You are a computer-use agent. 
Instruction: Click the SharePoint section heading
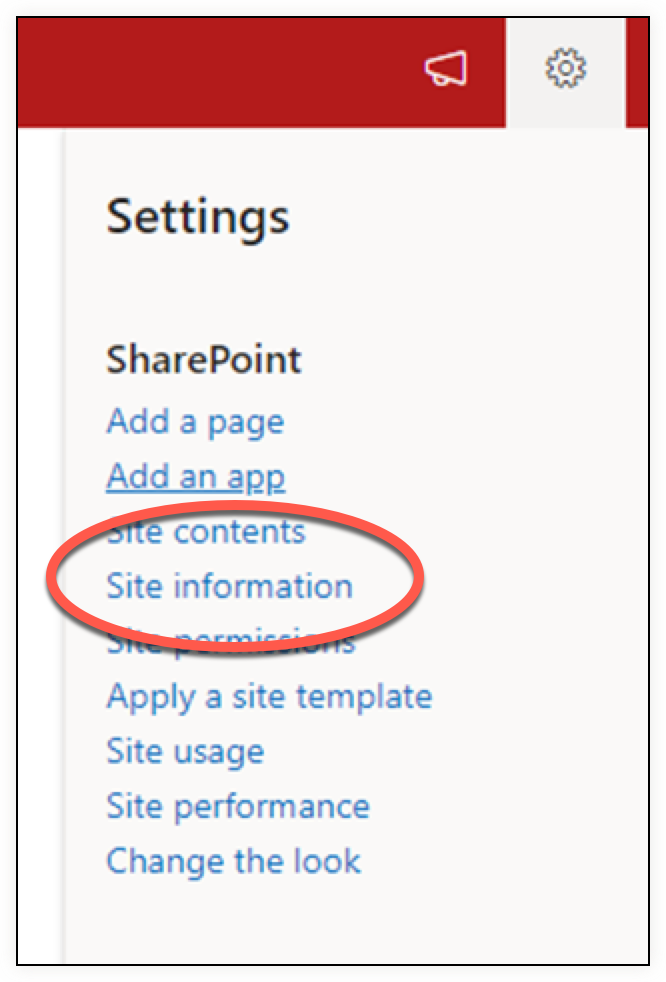pos(204,359)
